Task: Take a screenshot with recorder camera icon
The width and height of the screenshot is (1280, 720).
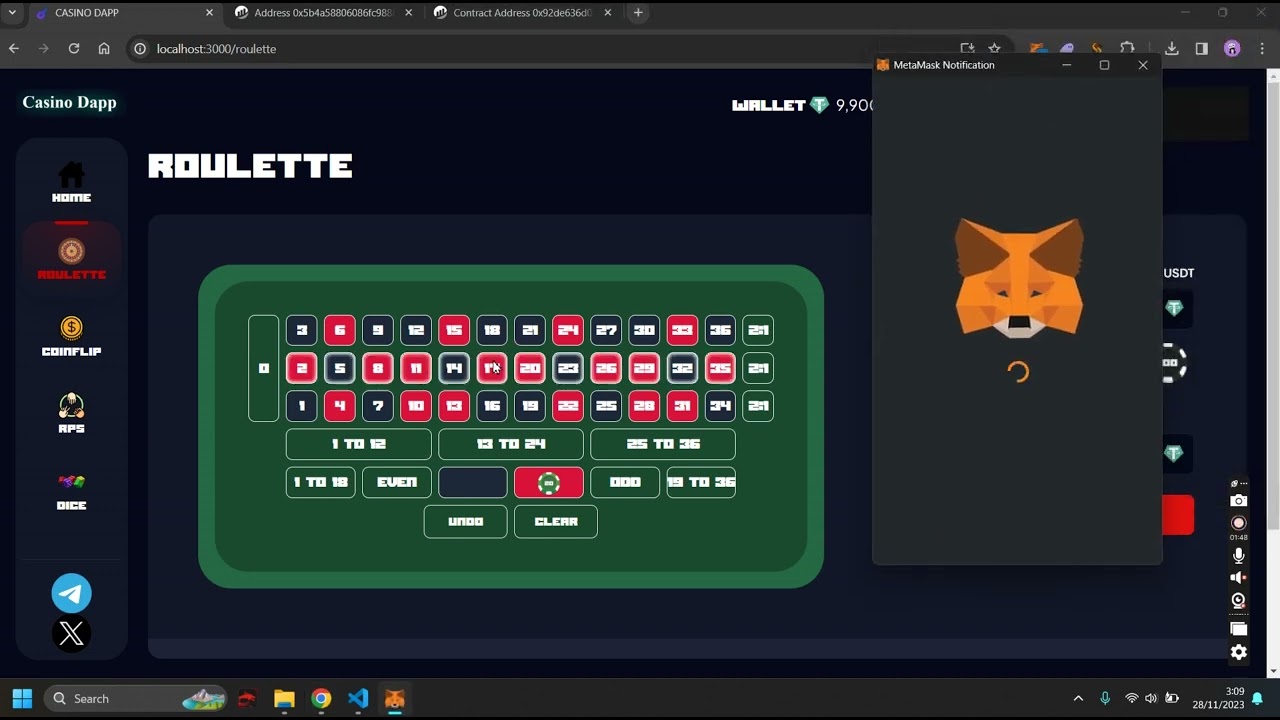Action: (1239, 500)
